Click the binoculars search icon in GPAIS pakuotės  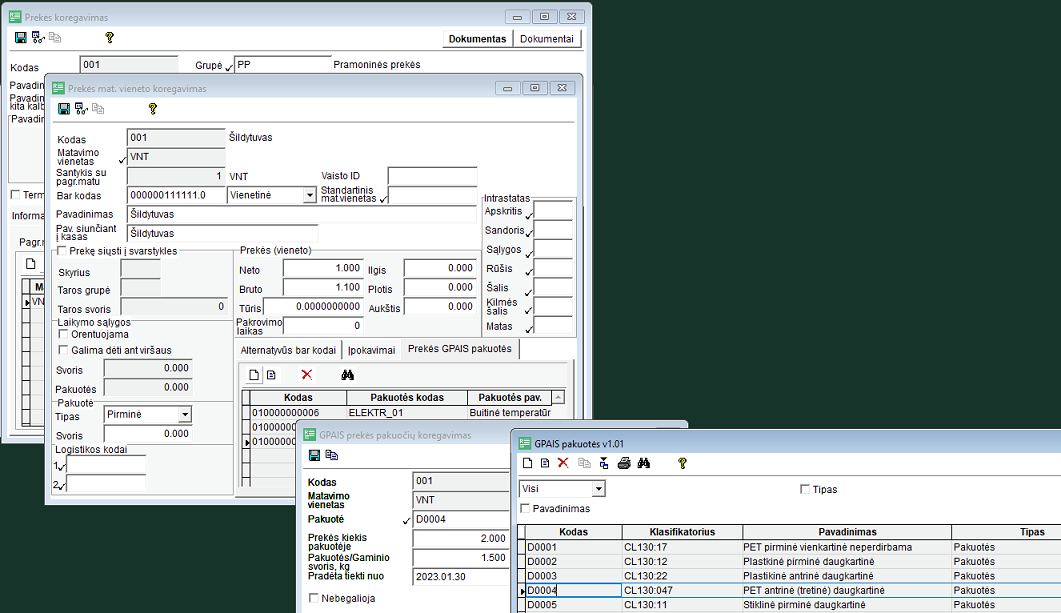(644, 463)
